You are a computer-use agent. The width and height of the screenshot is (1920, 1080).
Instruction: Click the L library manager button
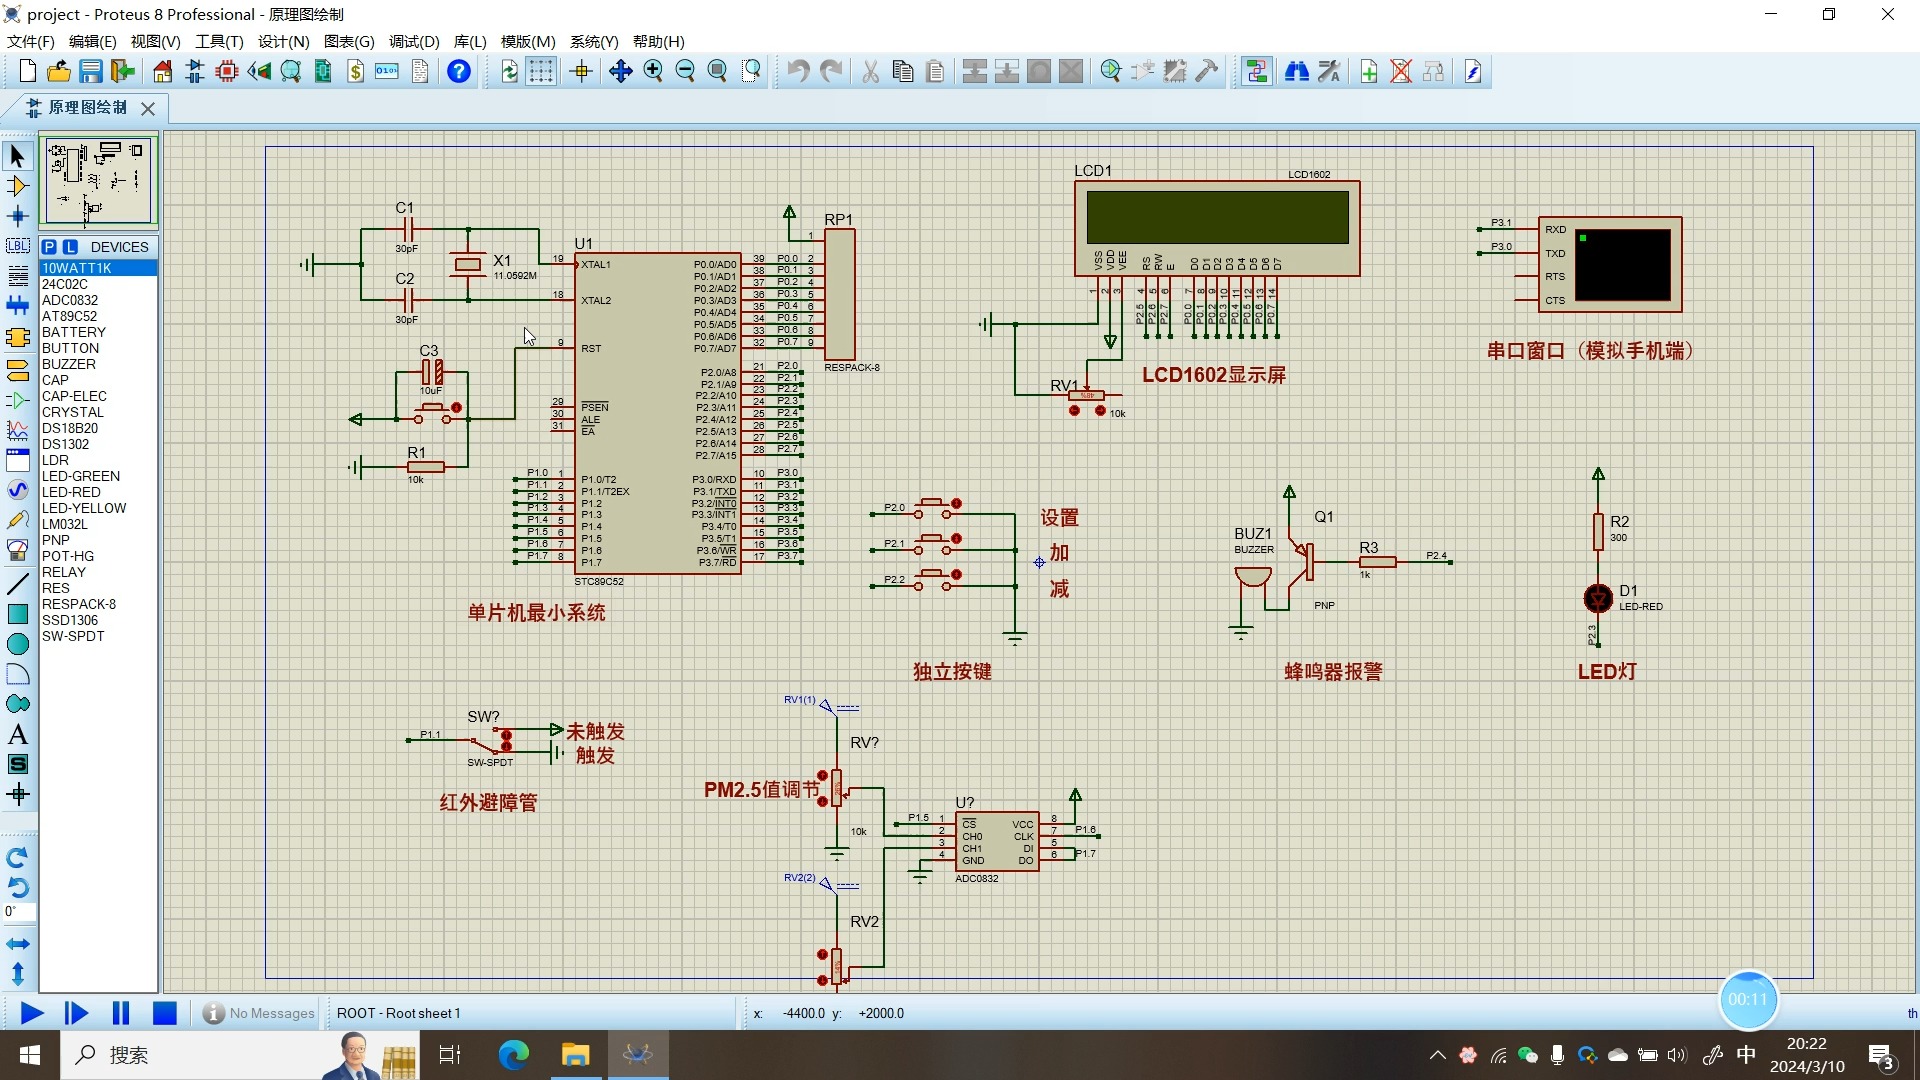pyautogui.click(x=70, y=247)
